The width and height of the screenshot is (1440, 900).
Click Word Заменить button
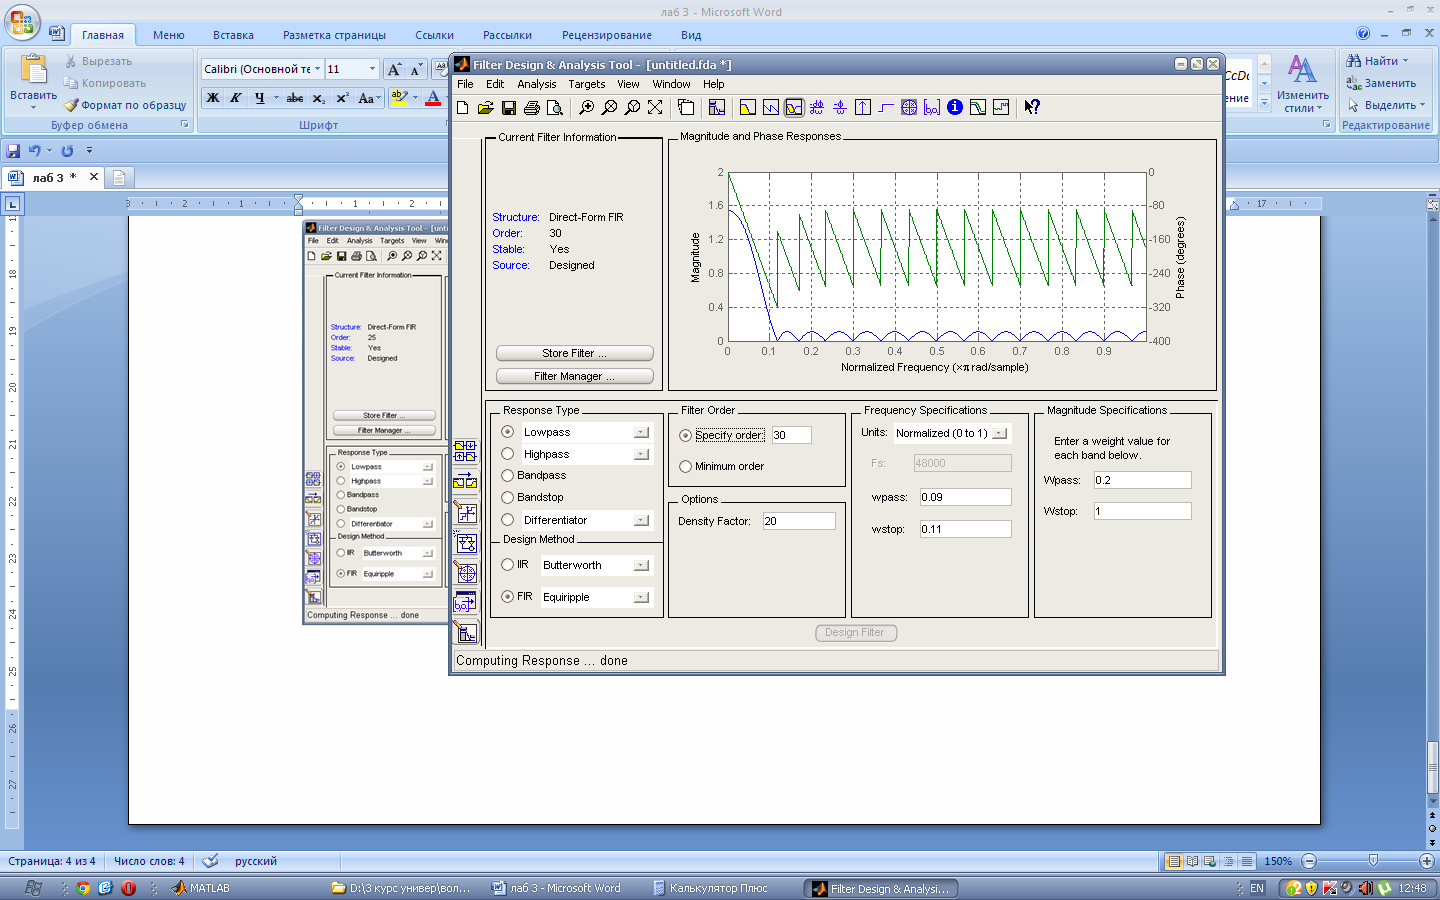(1381, 83)
